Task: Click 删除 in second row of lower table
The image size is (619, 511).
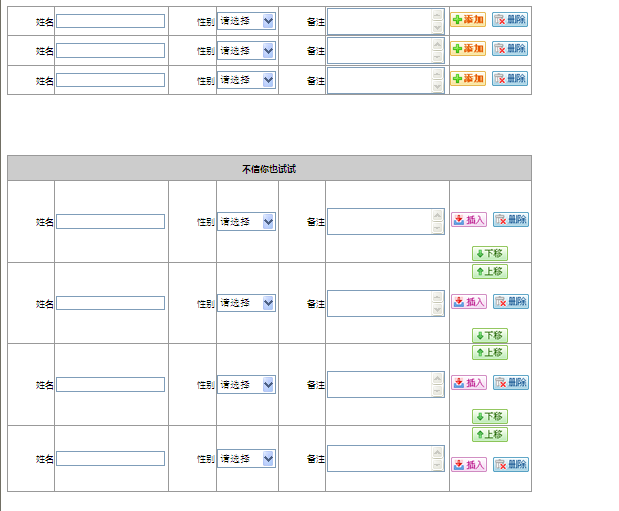Action: [x=511, y=302]
